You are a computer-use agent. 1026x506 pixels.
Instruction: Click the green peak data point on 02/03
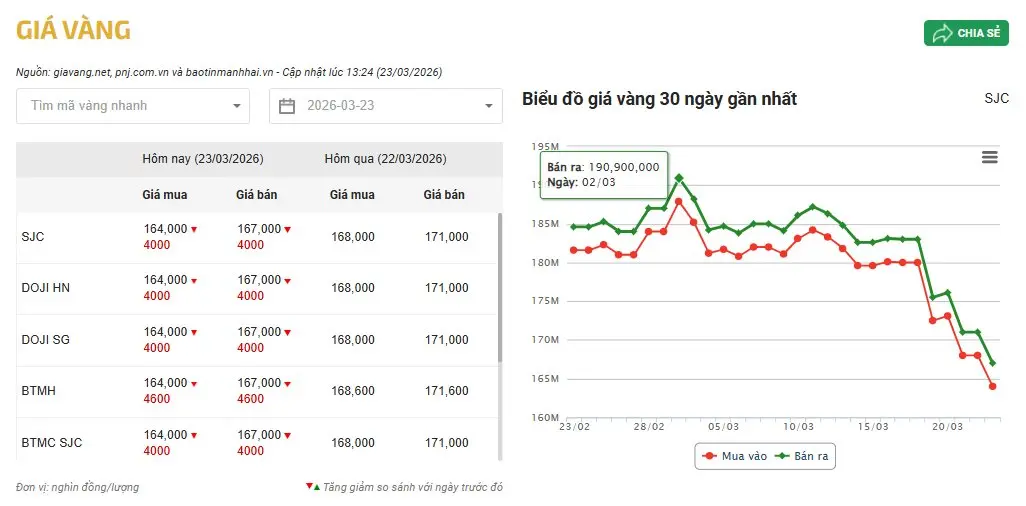(679, 177)
